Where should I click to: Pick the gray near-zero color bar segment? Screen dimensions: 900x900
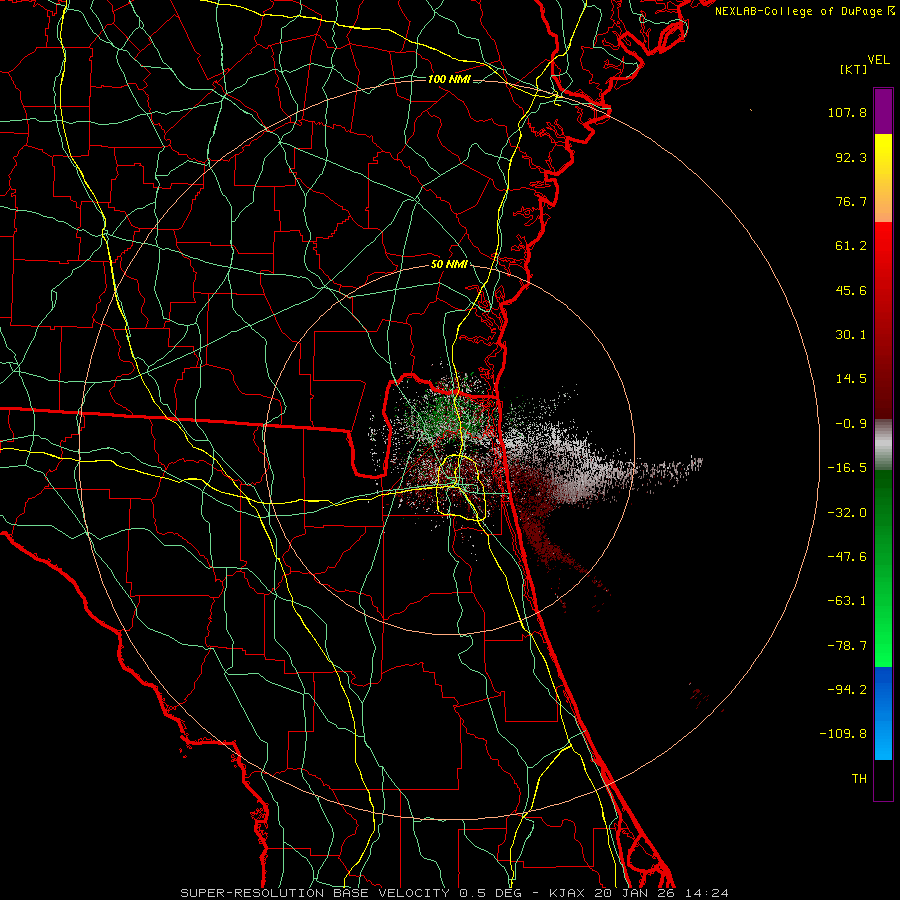point(883,444)
